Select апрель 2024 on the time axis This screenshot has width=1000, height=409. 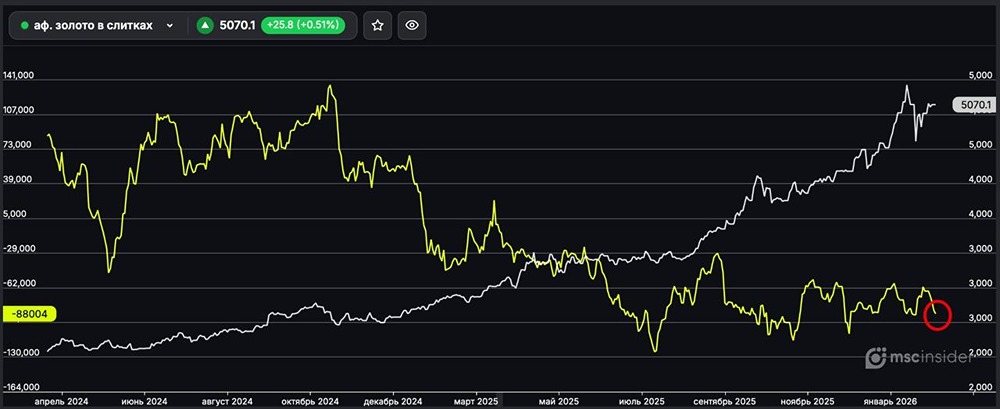(62, 402)
